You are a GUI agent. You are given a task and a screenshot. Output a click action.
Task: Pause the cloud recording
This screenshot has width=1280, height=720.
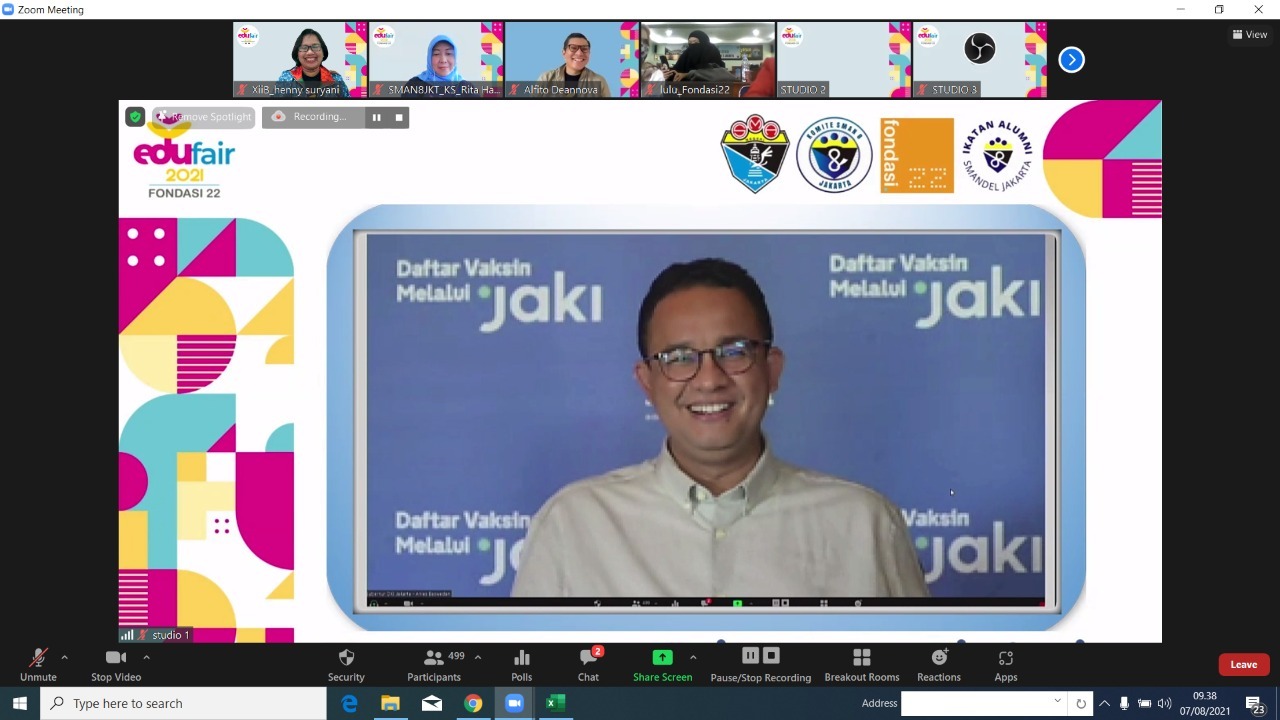(x=750, y=655)
